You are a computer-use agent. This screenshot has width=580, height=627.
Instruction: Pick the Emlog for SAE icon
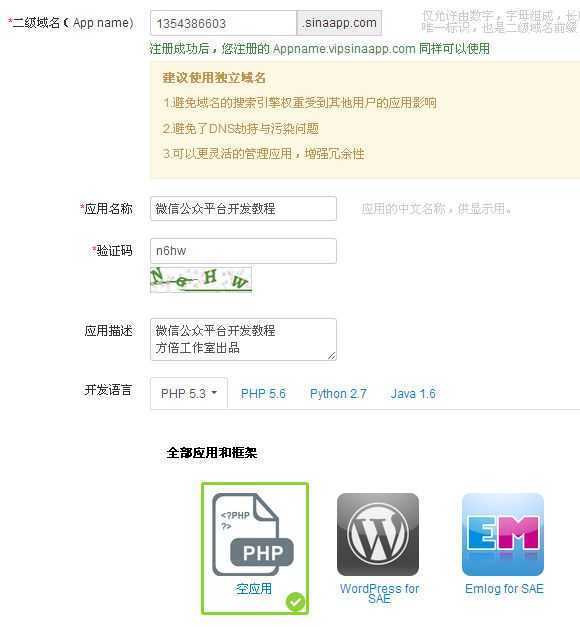click(503, 534)
